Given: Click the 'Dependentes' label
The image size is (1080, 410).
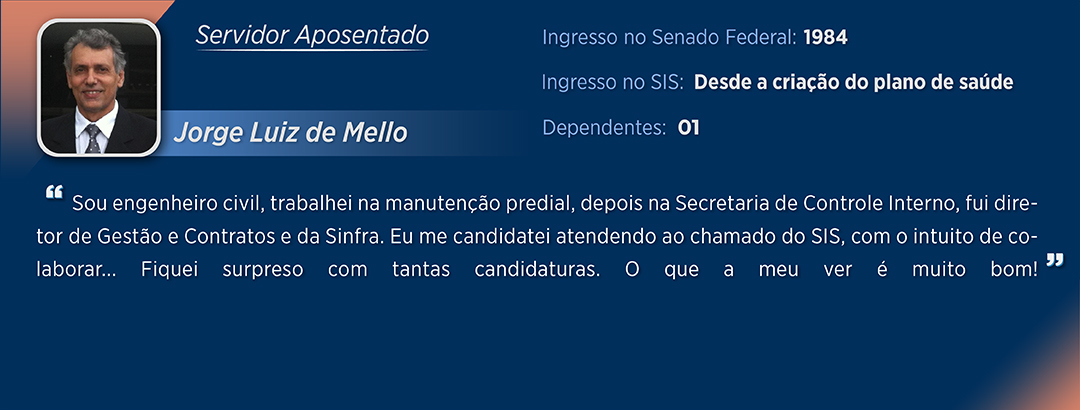Looking at the screenshot, I should 604,127.
